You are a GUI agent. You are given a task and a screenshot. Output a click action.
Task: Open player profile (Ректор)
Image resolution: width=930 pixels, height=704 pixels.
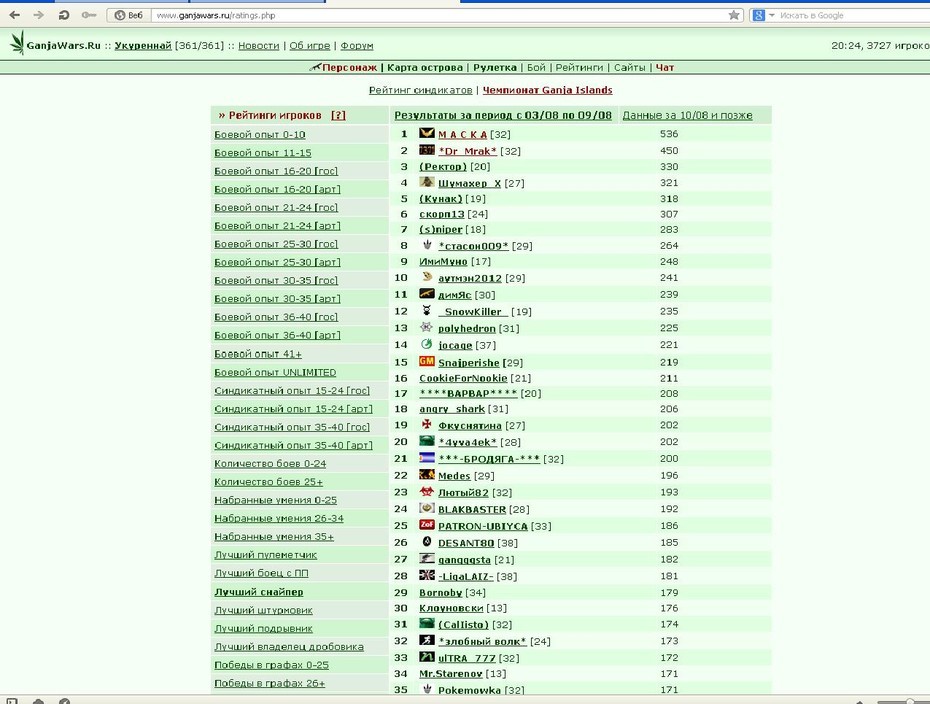pos(443,167)
